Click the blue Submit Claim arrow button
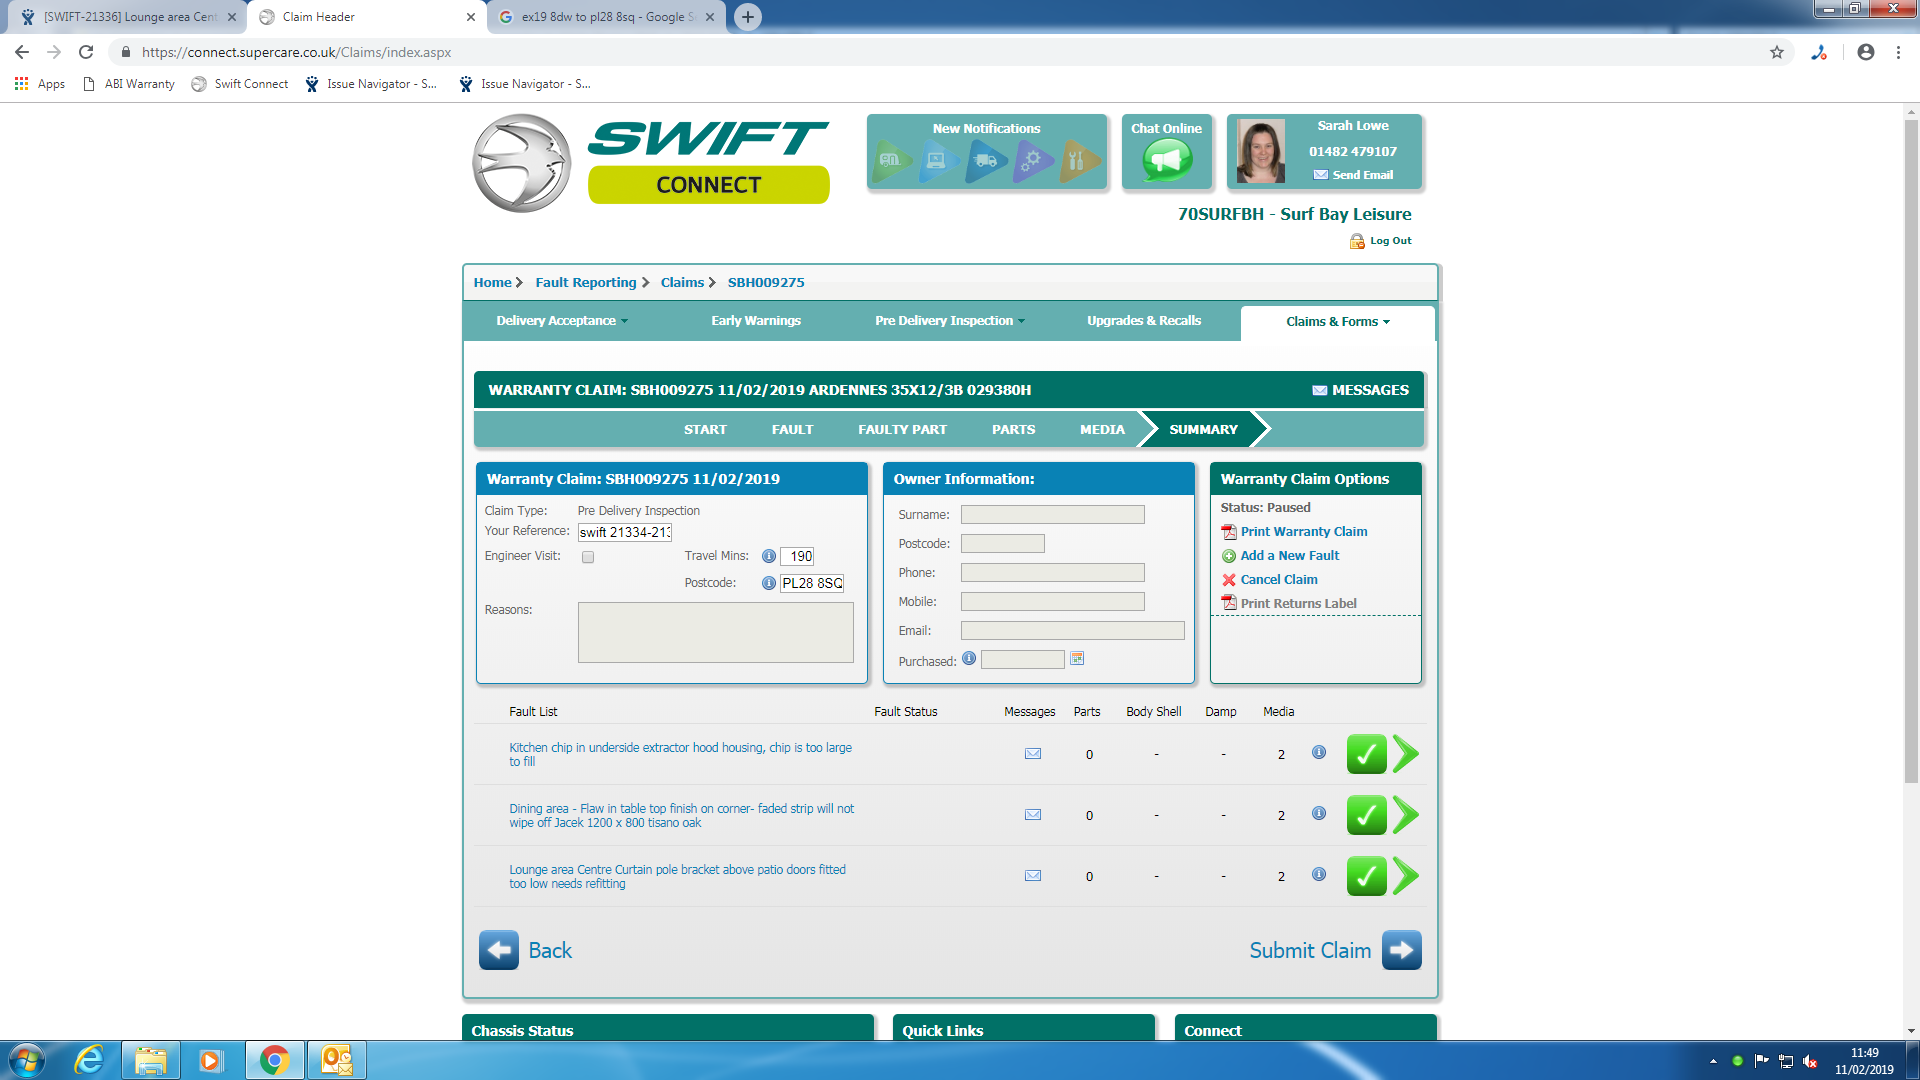Viewport: 1920px width, 1080px height. click(1401, 950)
